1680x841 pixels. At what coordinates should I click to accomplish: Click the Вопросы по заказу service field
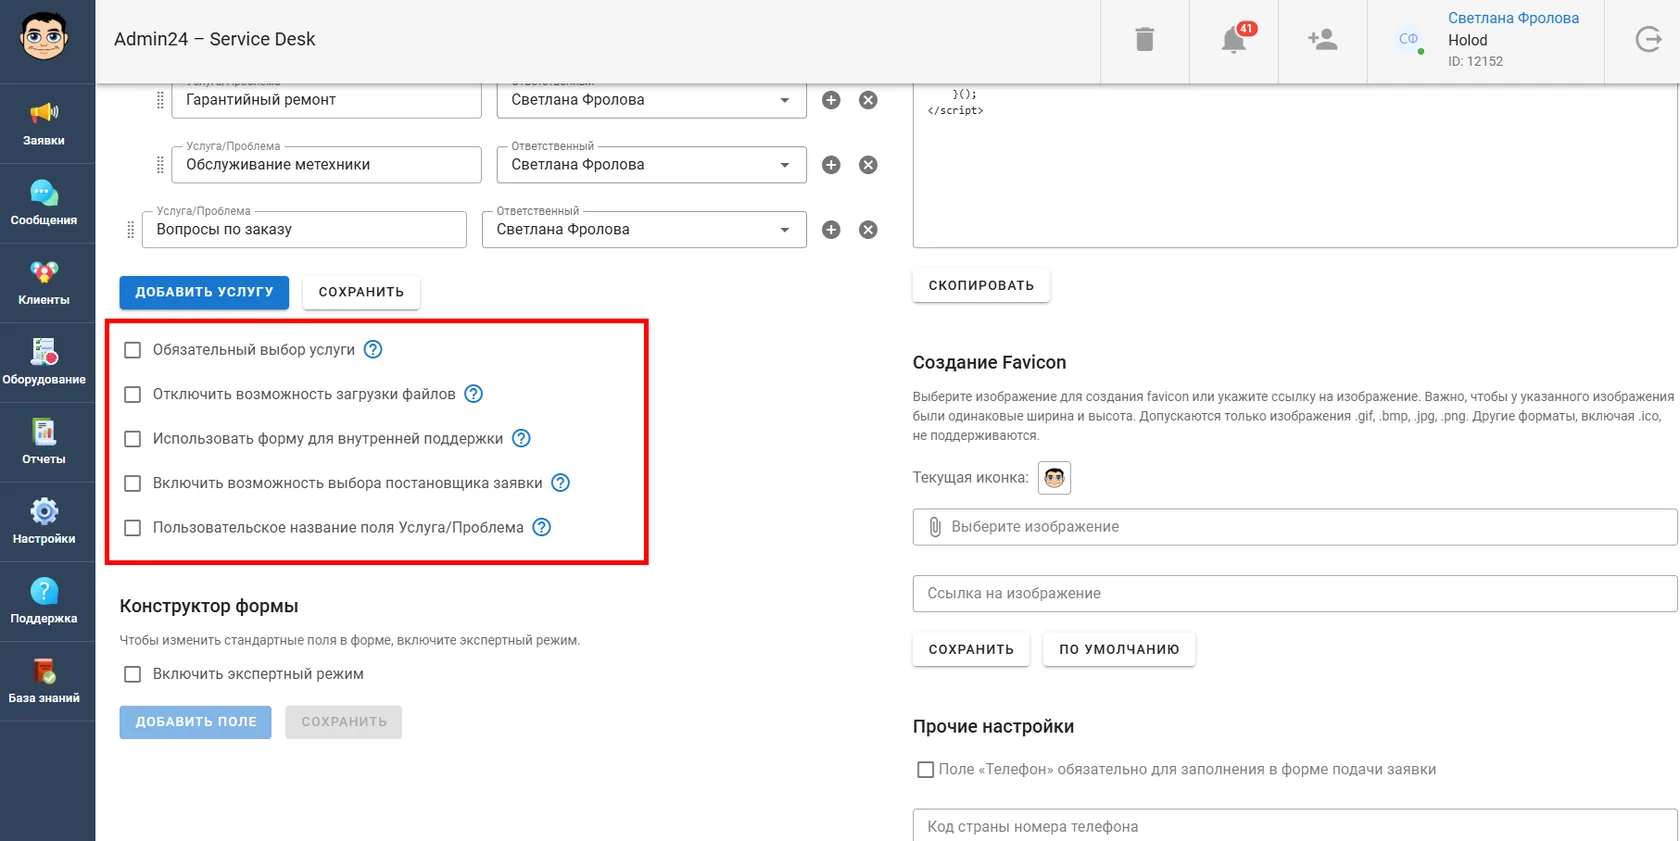pos(304,230)
